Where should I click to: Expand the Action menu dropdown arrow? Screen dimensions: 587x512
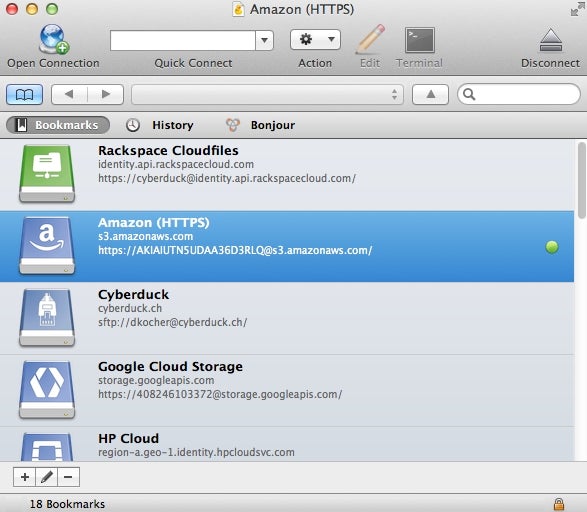[331, 39]
